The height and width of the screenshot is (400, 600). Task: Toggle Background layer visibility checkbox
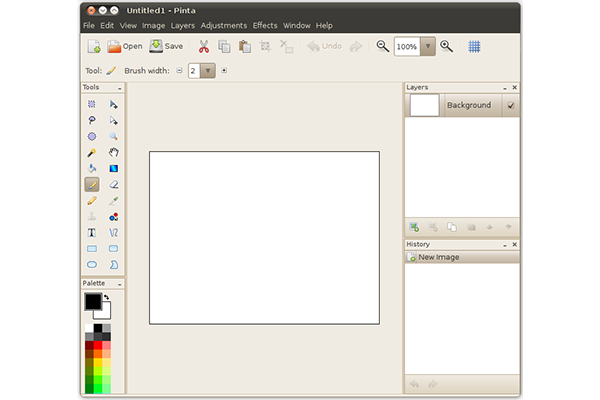pos(511,105)
